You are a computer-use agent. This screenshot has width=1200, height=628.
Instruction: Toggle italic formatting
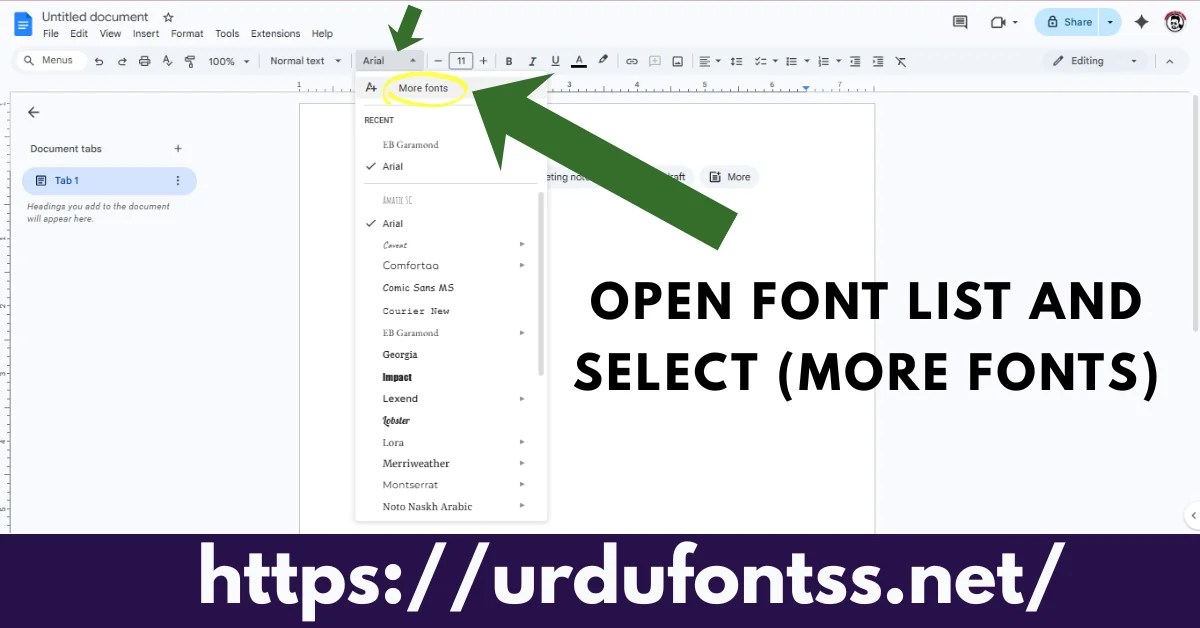(x=532, y=61)
